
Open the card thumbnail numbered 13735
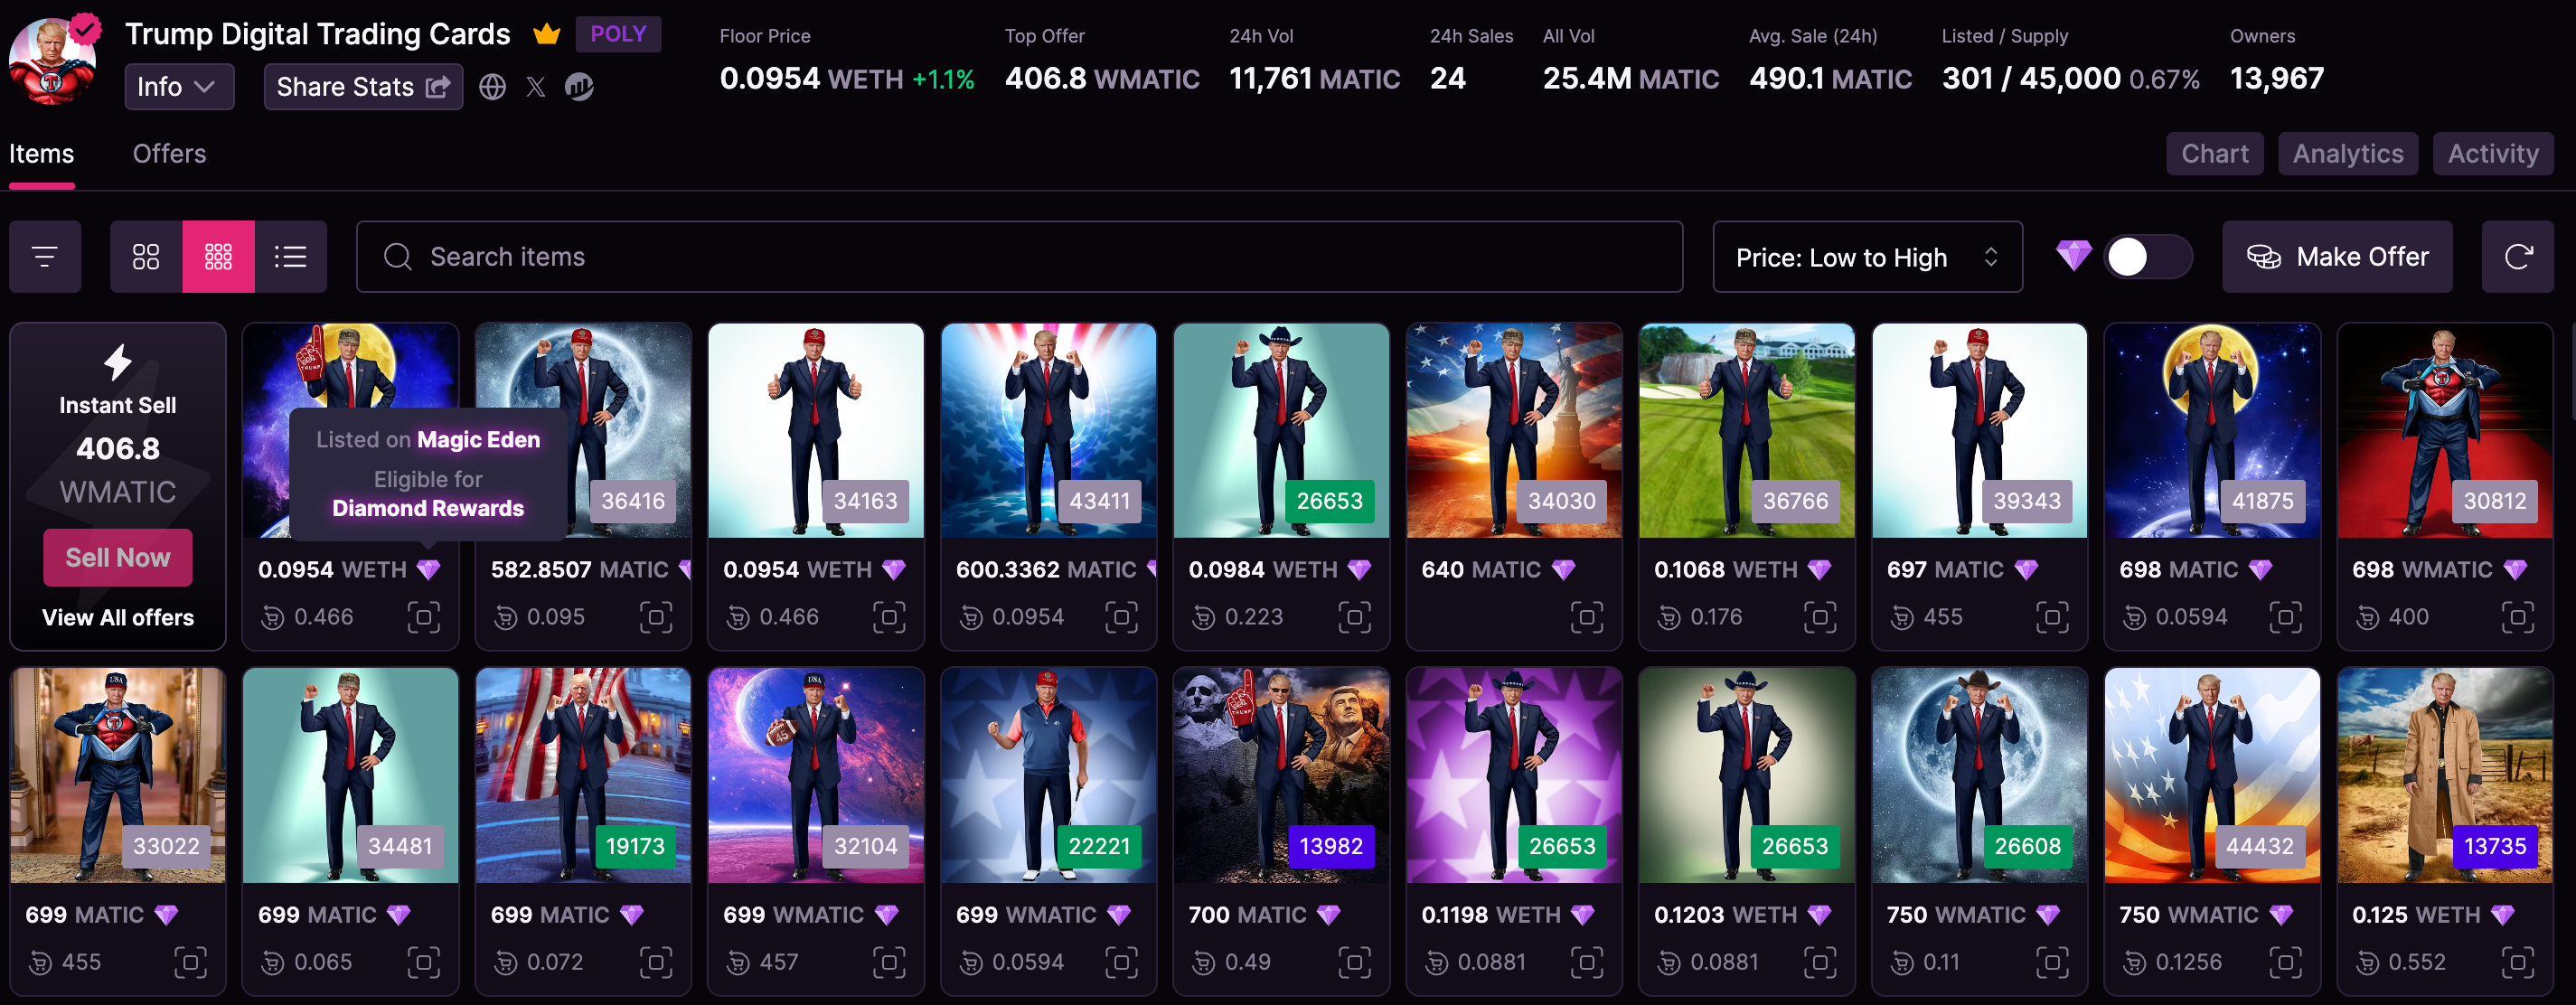(2443, 775)
